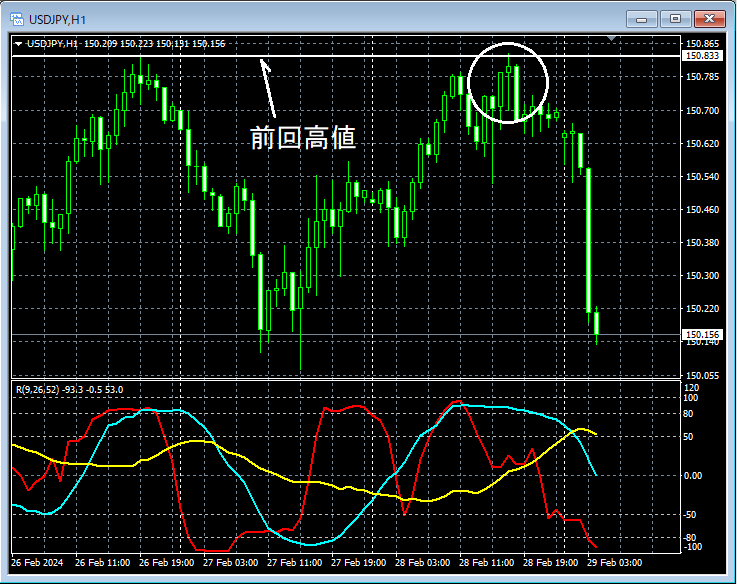Viewport: 738px width, 584px height.
Task: Click the 150.620 price scale value
Action: point(702,144)
